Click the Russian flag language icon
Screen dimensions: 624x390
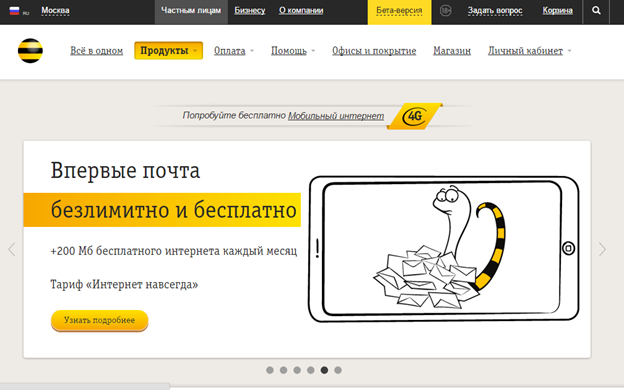click(x=14, y=10)
